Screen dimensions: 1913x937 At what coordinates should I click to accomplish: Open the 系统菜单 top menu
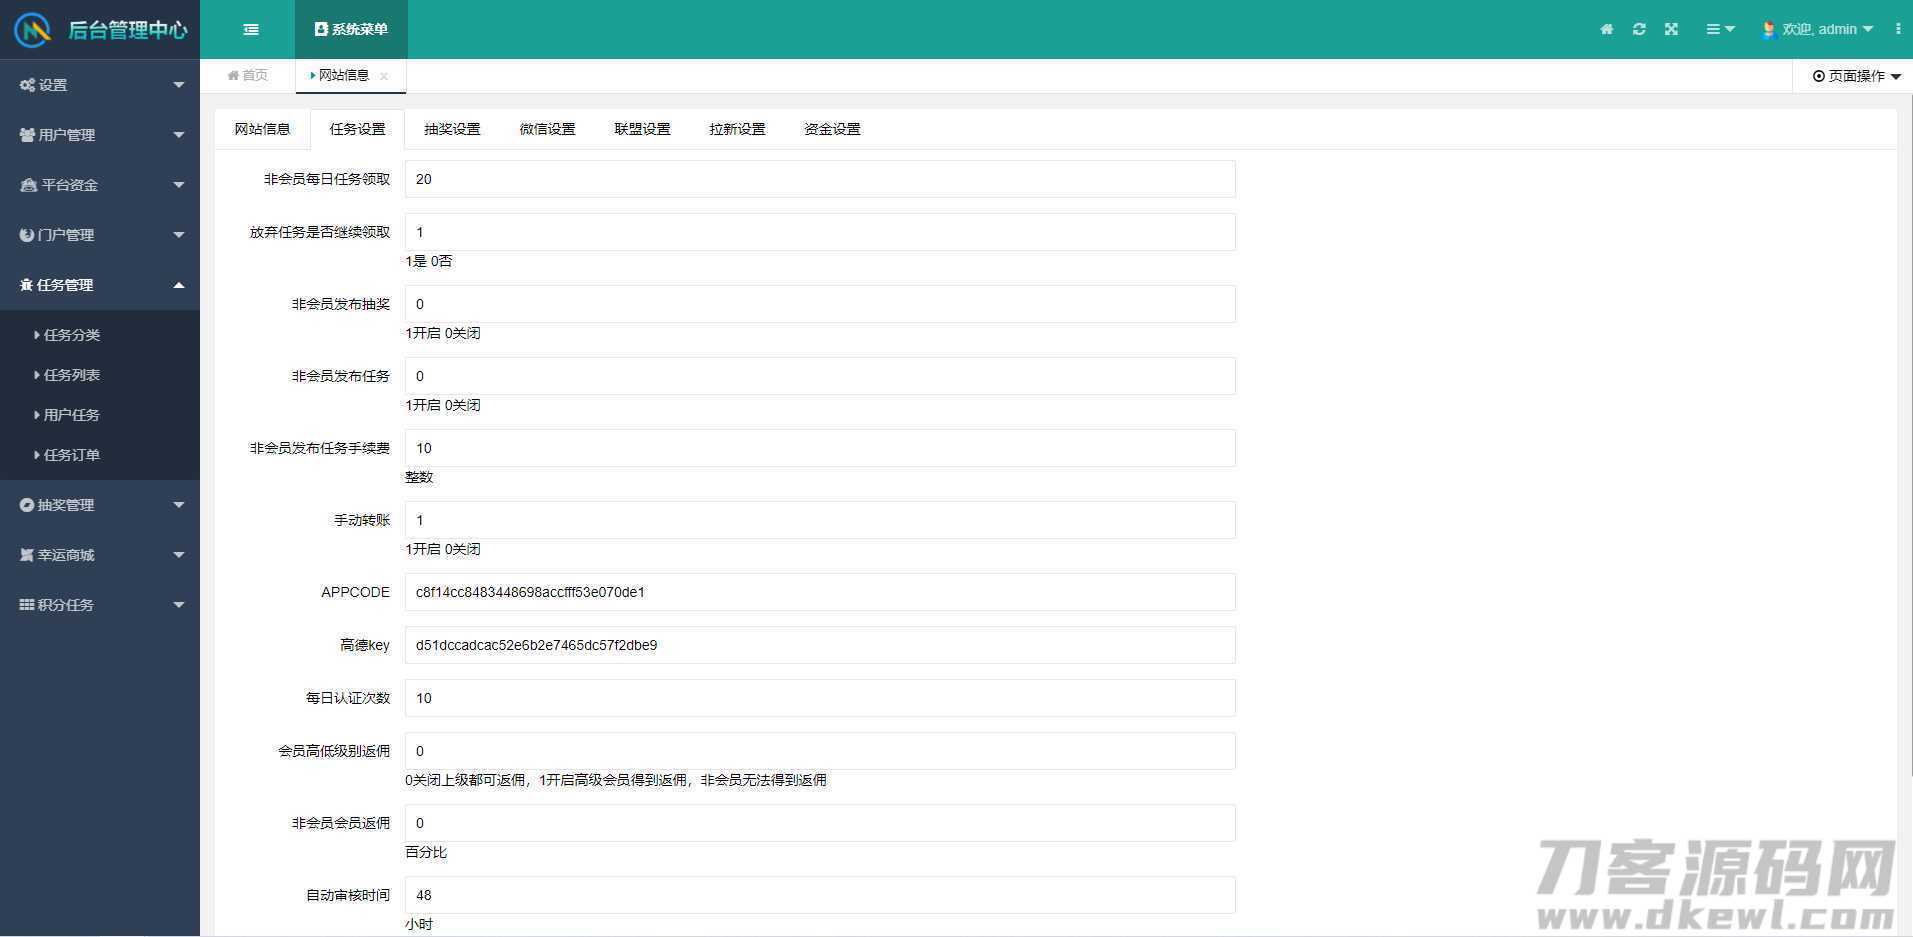tap(351, 30)
